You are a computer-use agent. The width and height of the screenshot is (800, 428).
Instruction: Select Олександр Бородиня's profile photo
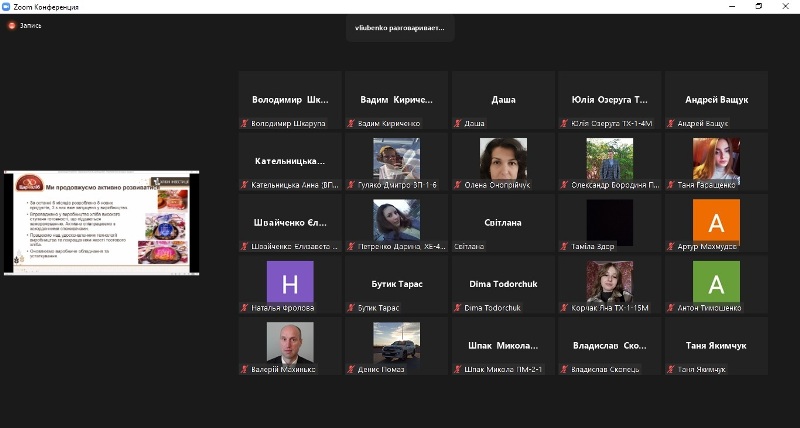(x=610, y=159)
